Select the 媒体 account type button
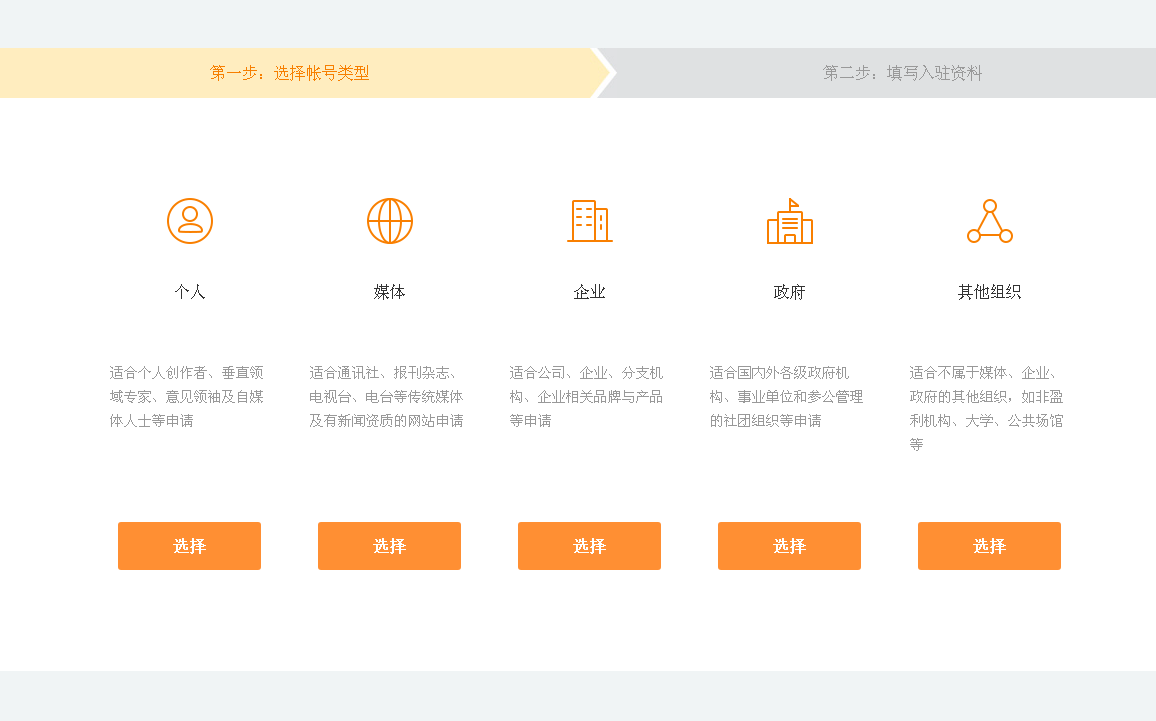This screenshot has width=1156, height=721. 389,546
